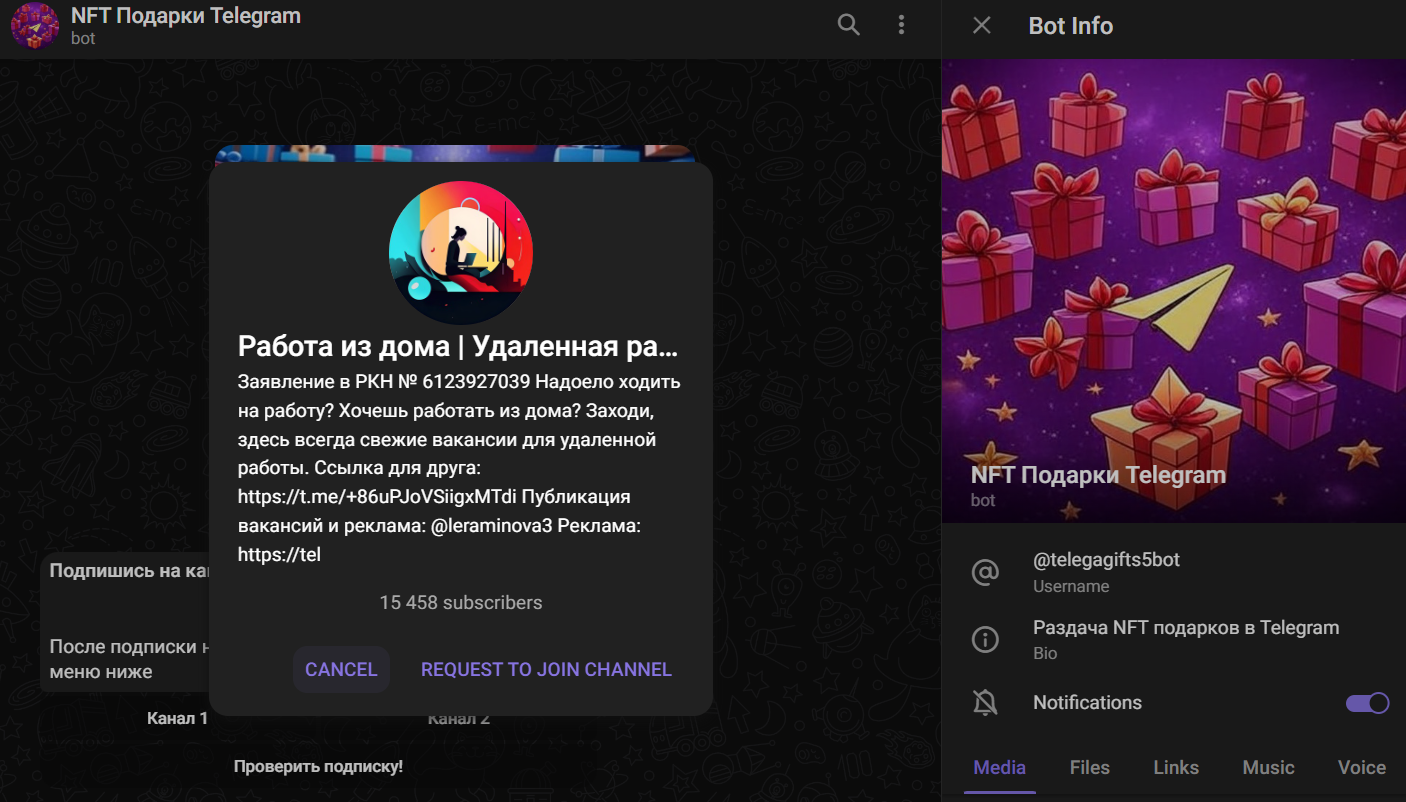1406x802 pixels.
Task: Click the NFT Подарки Telegram header title
Action: pyautogui.click(x=186, y=16)
